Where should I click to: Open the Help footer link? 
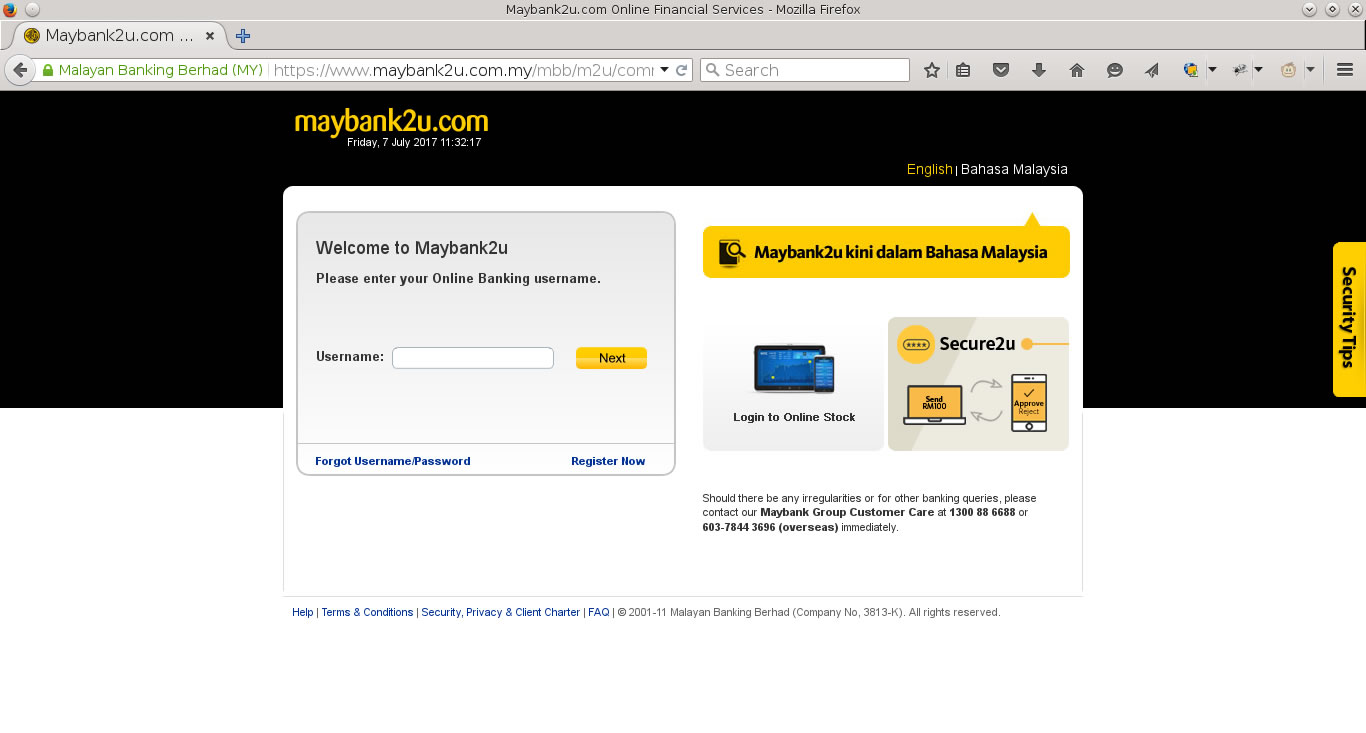pos(303,612)
